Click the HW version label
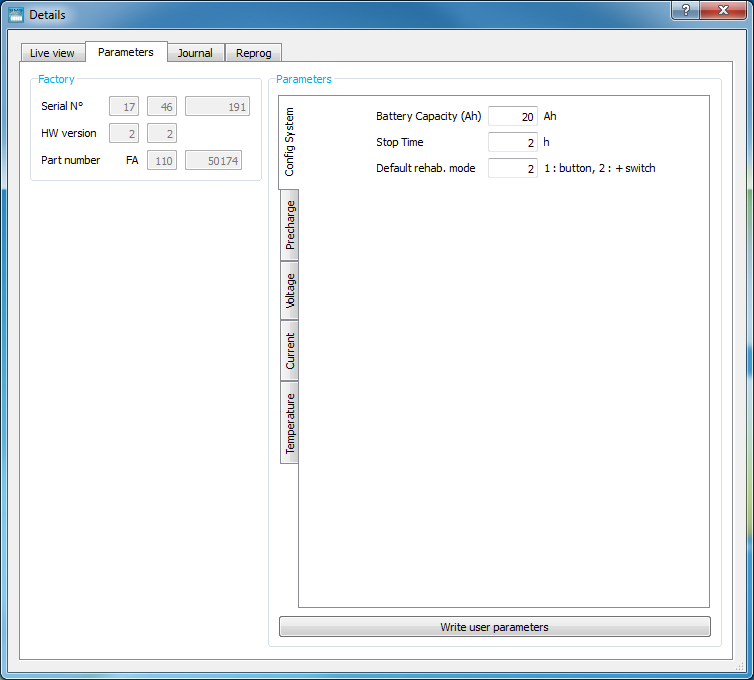Image resolution: width=754 pixels, height=680 pixels. (69, 133)
